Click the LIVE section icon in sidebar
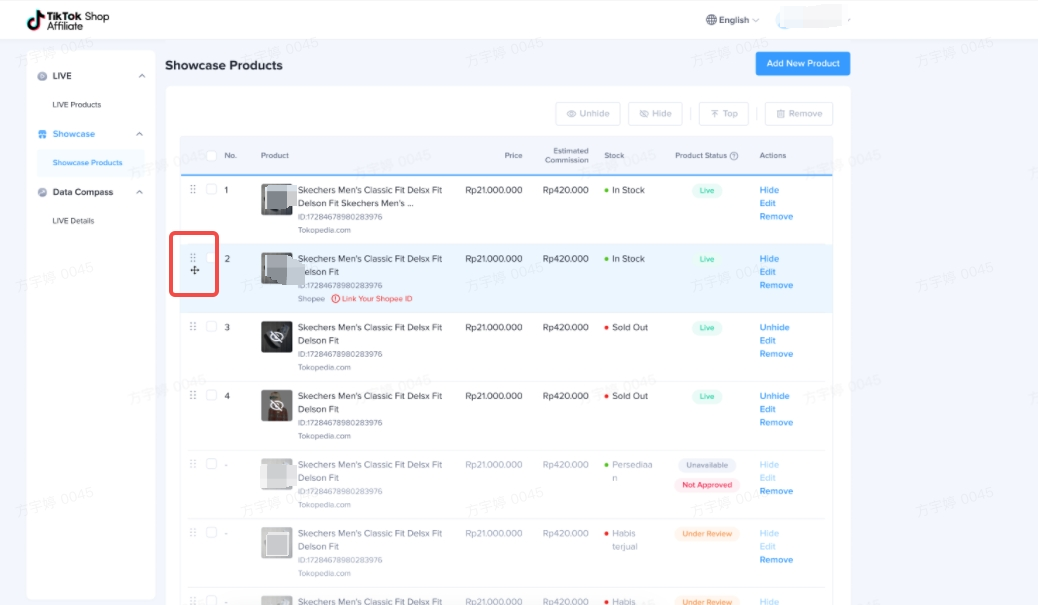This screenshot has height=605, width=1038. pyautogui.click(x=42, y=76)
